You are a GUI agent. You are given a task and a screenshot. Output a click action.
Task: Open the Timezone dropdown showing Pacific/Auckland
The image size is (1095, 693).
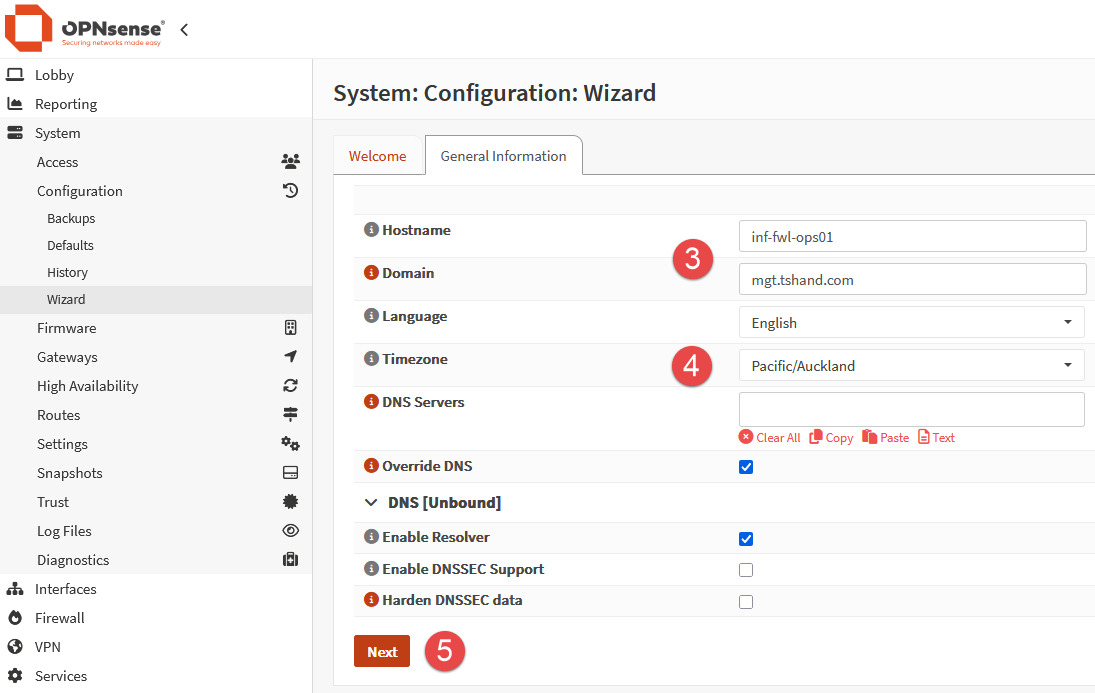pyautogui.click(x=911, y=366)
